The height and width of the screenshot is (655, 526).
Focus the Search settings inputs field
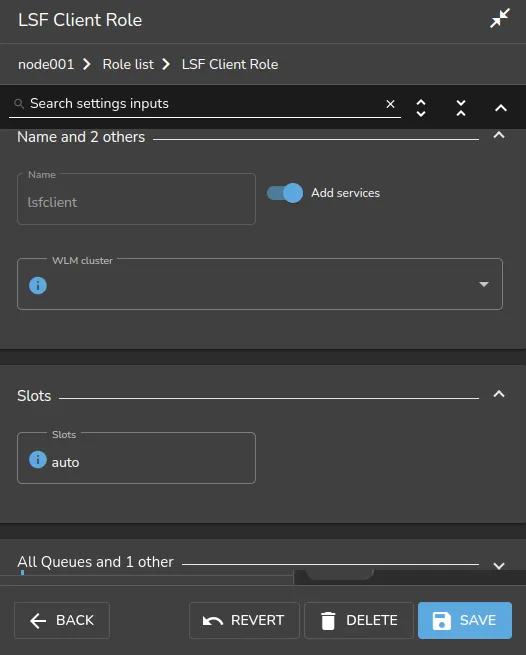(205, 104)
